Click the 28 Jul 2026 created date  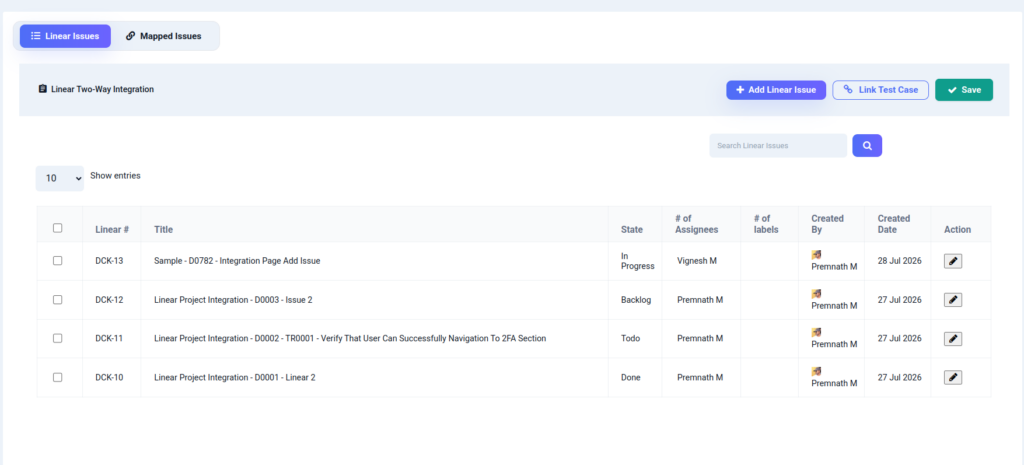point(900,261)
